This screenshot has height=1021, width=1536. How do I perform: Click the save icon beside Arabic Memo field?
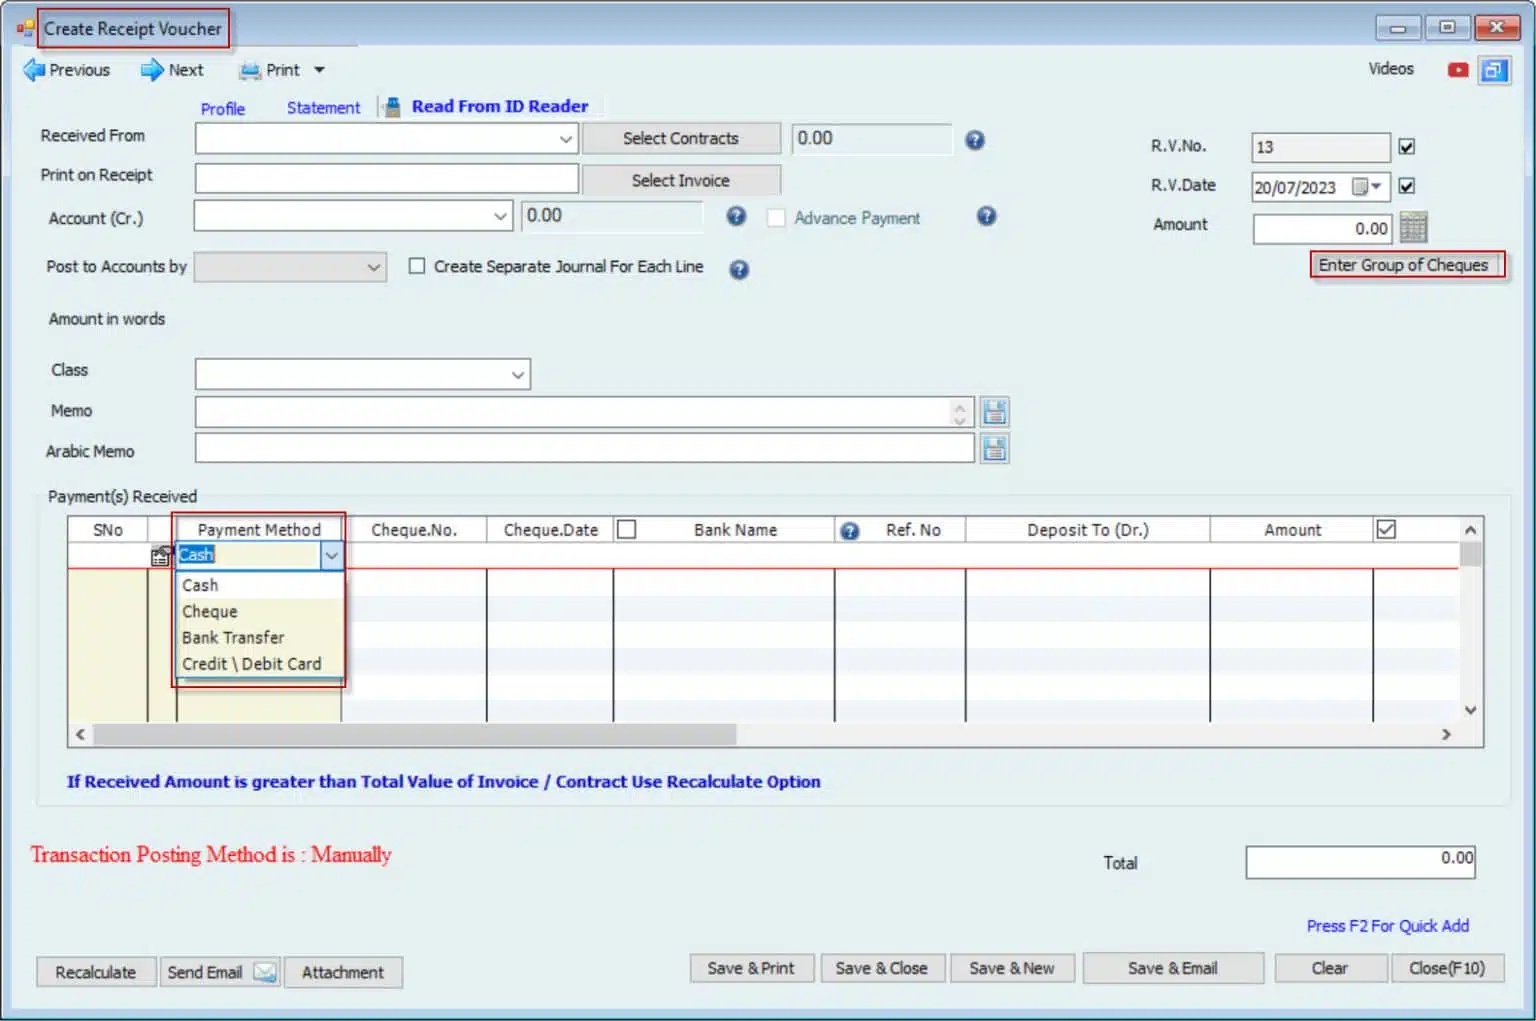994,449
